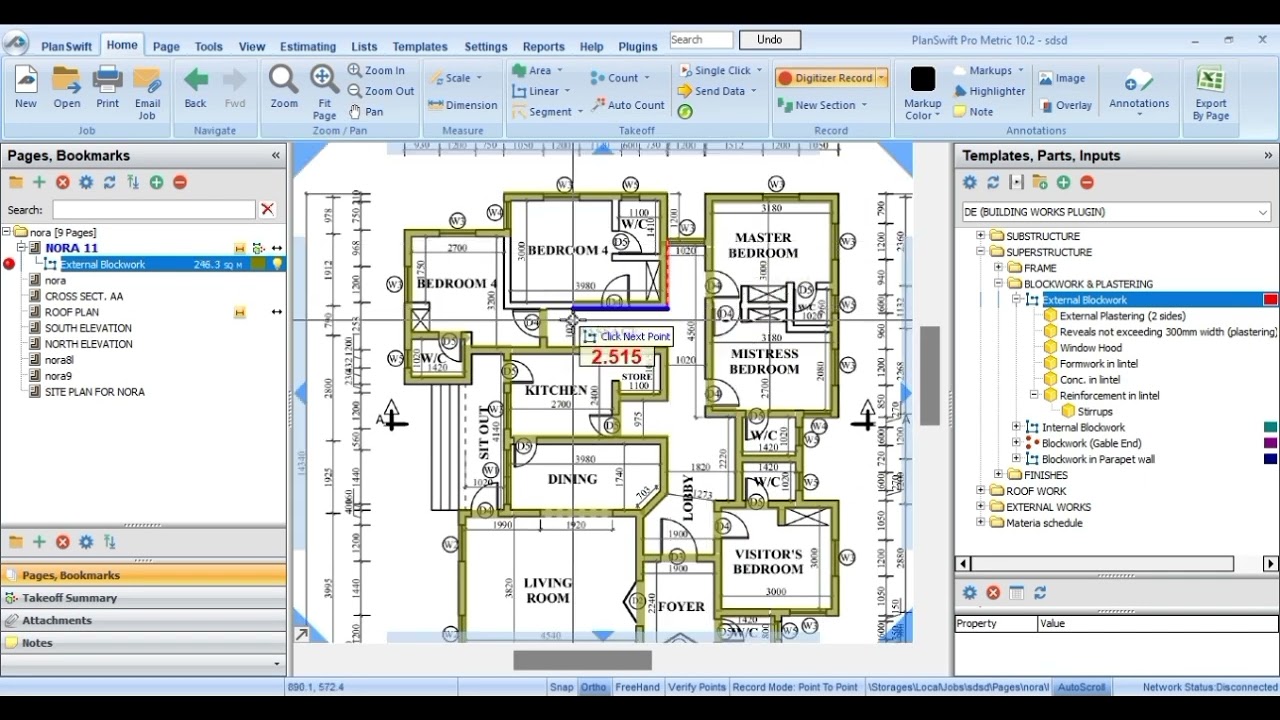Viewport: 1280px width, 720px height.
Task: Add a new page with the green plus in Pages panel
Action: pos(39,182)
